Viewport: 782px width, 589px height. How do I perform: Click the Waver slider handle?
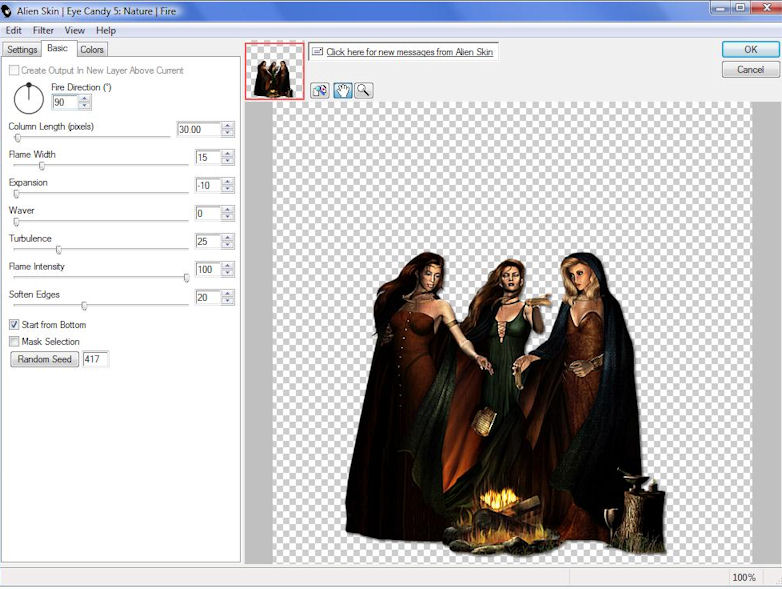(x=16, y=221)
